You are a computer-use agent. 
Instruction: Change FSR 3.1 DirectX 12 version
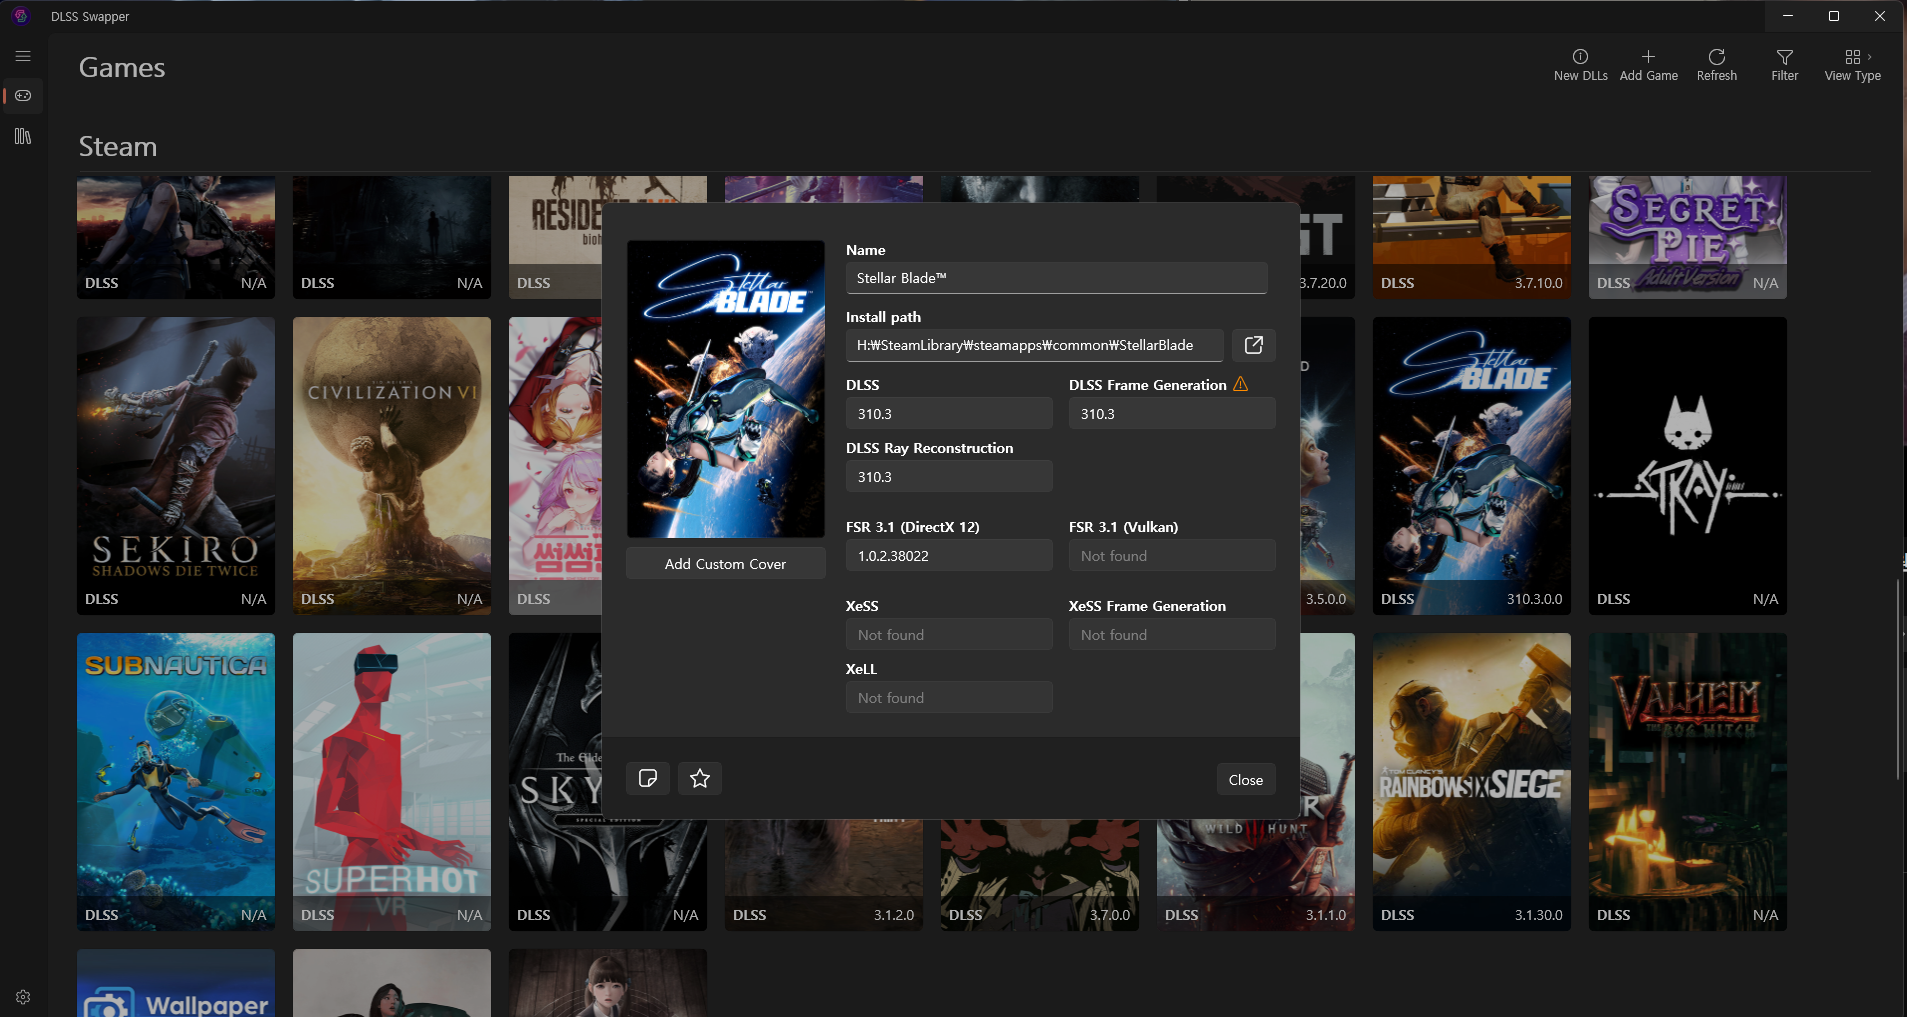[x=949, y=556]
